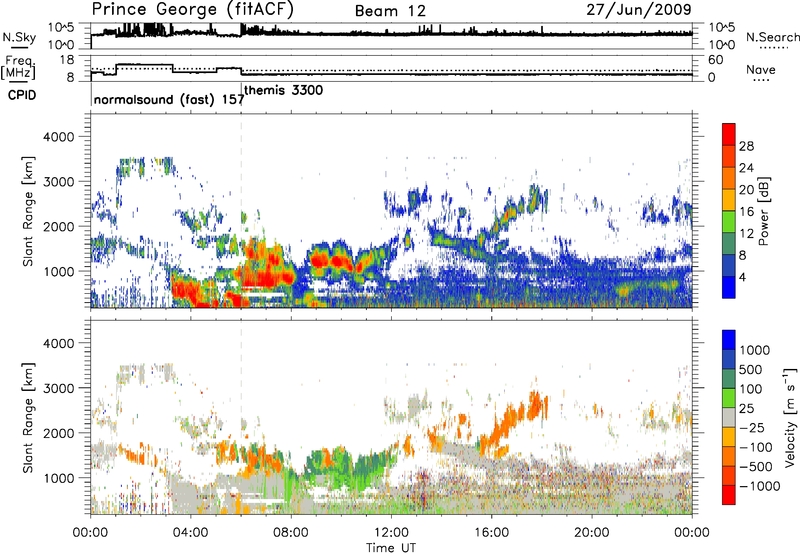Screen dimensions: 800x554
Task: Click the 'themis 3300' annotation
Action: [x=284, y=90]
